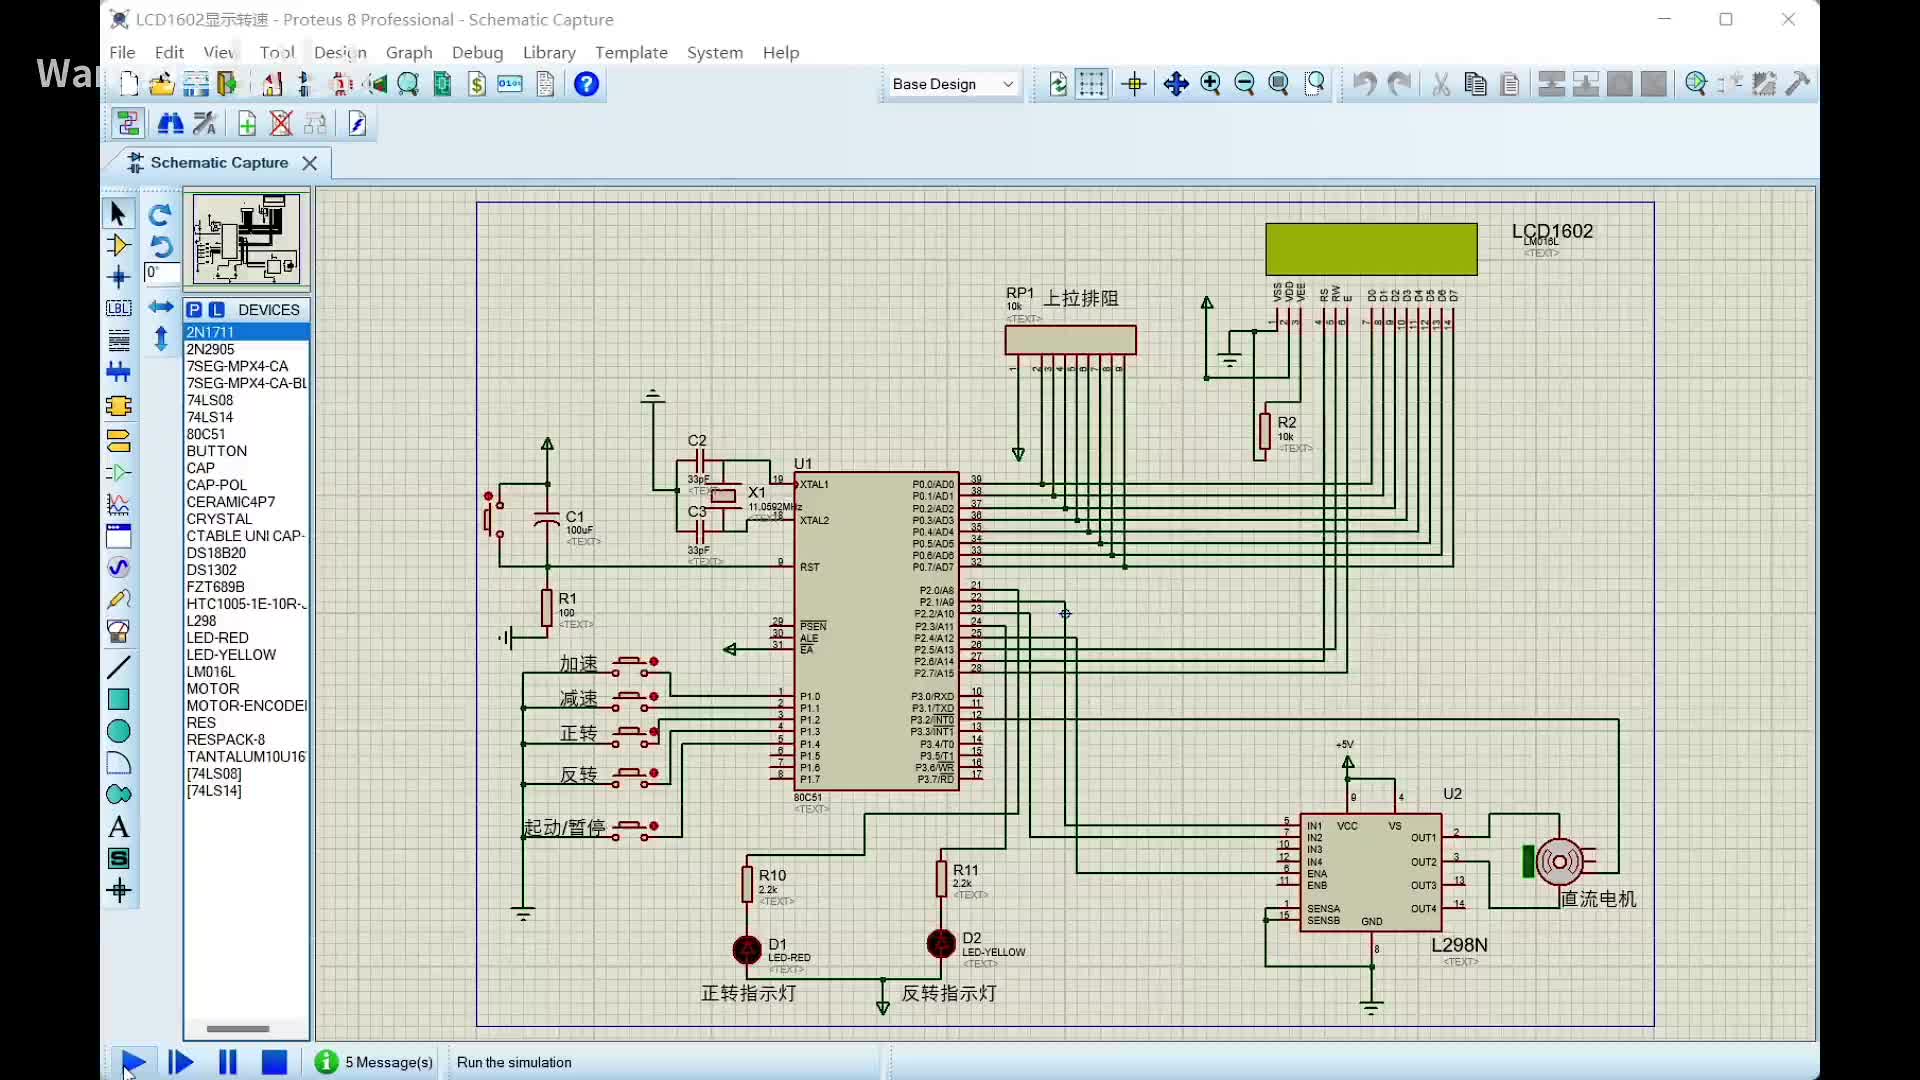1920x1080 pixels.
Task: Select the 2D Graphics Text tool
Action: [118, 827]
